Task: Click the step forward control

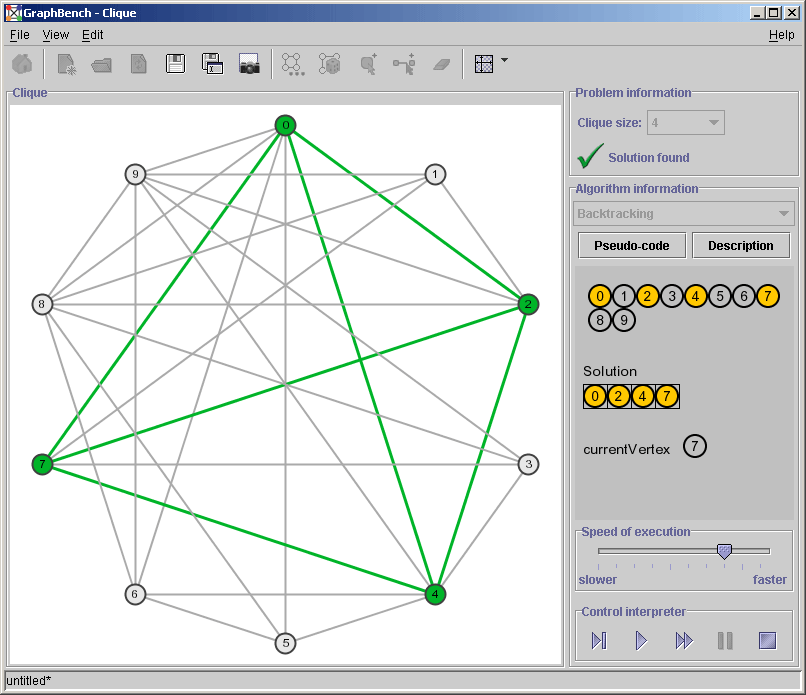Action: pos(599,641)
